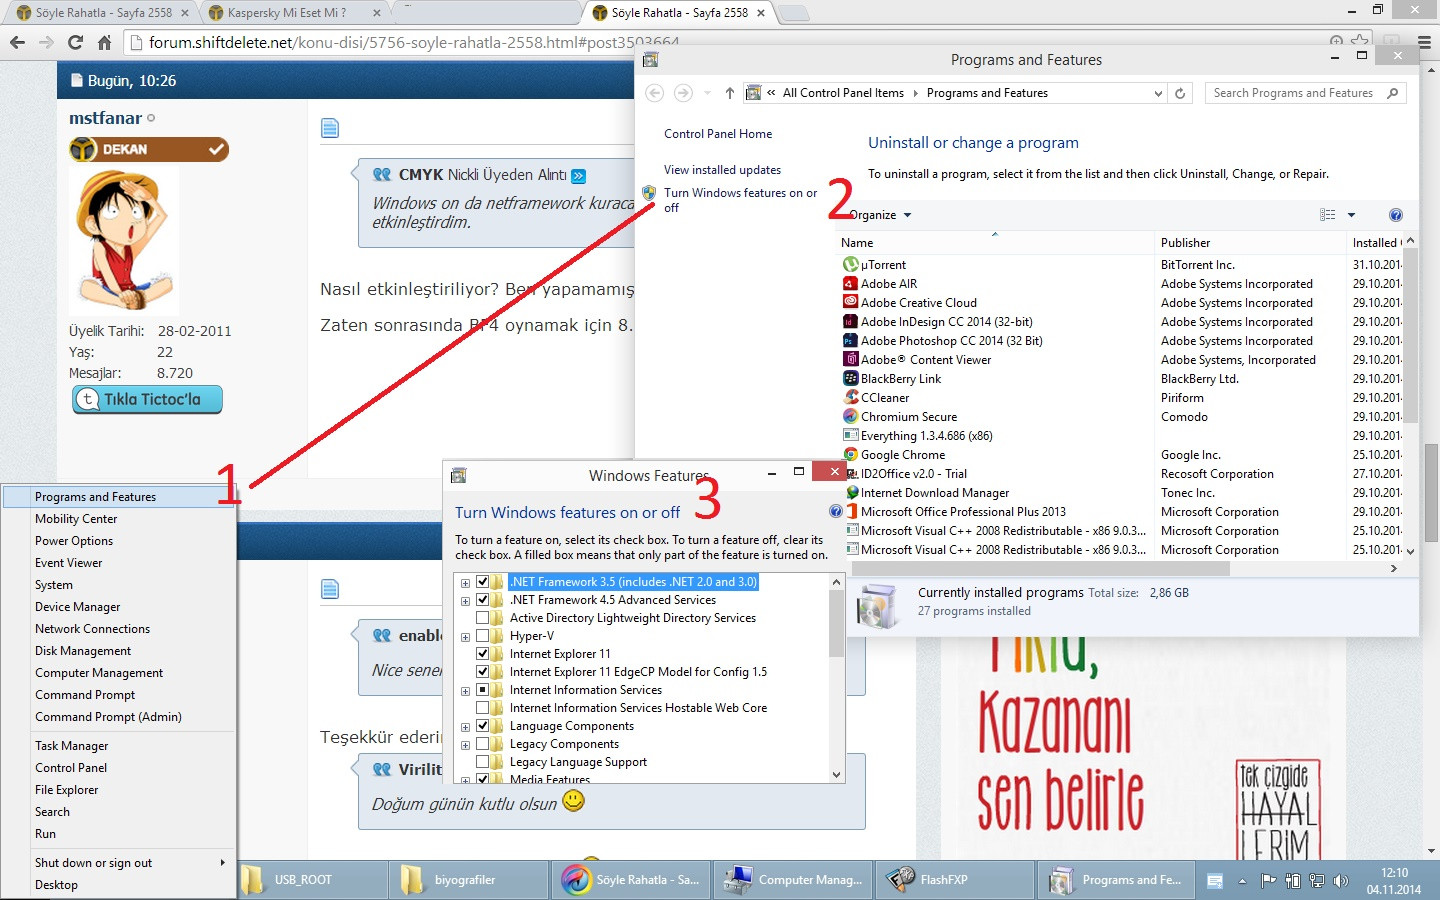
Task: Open the view options dropdown arrow
Action: point(1351,215)
